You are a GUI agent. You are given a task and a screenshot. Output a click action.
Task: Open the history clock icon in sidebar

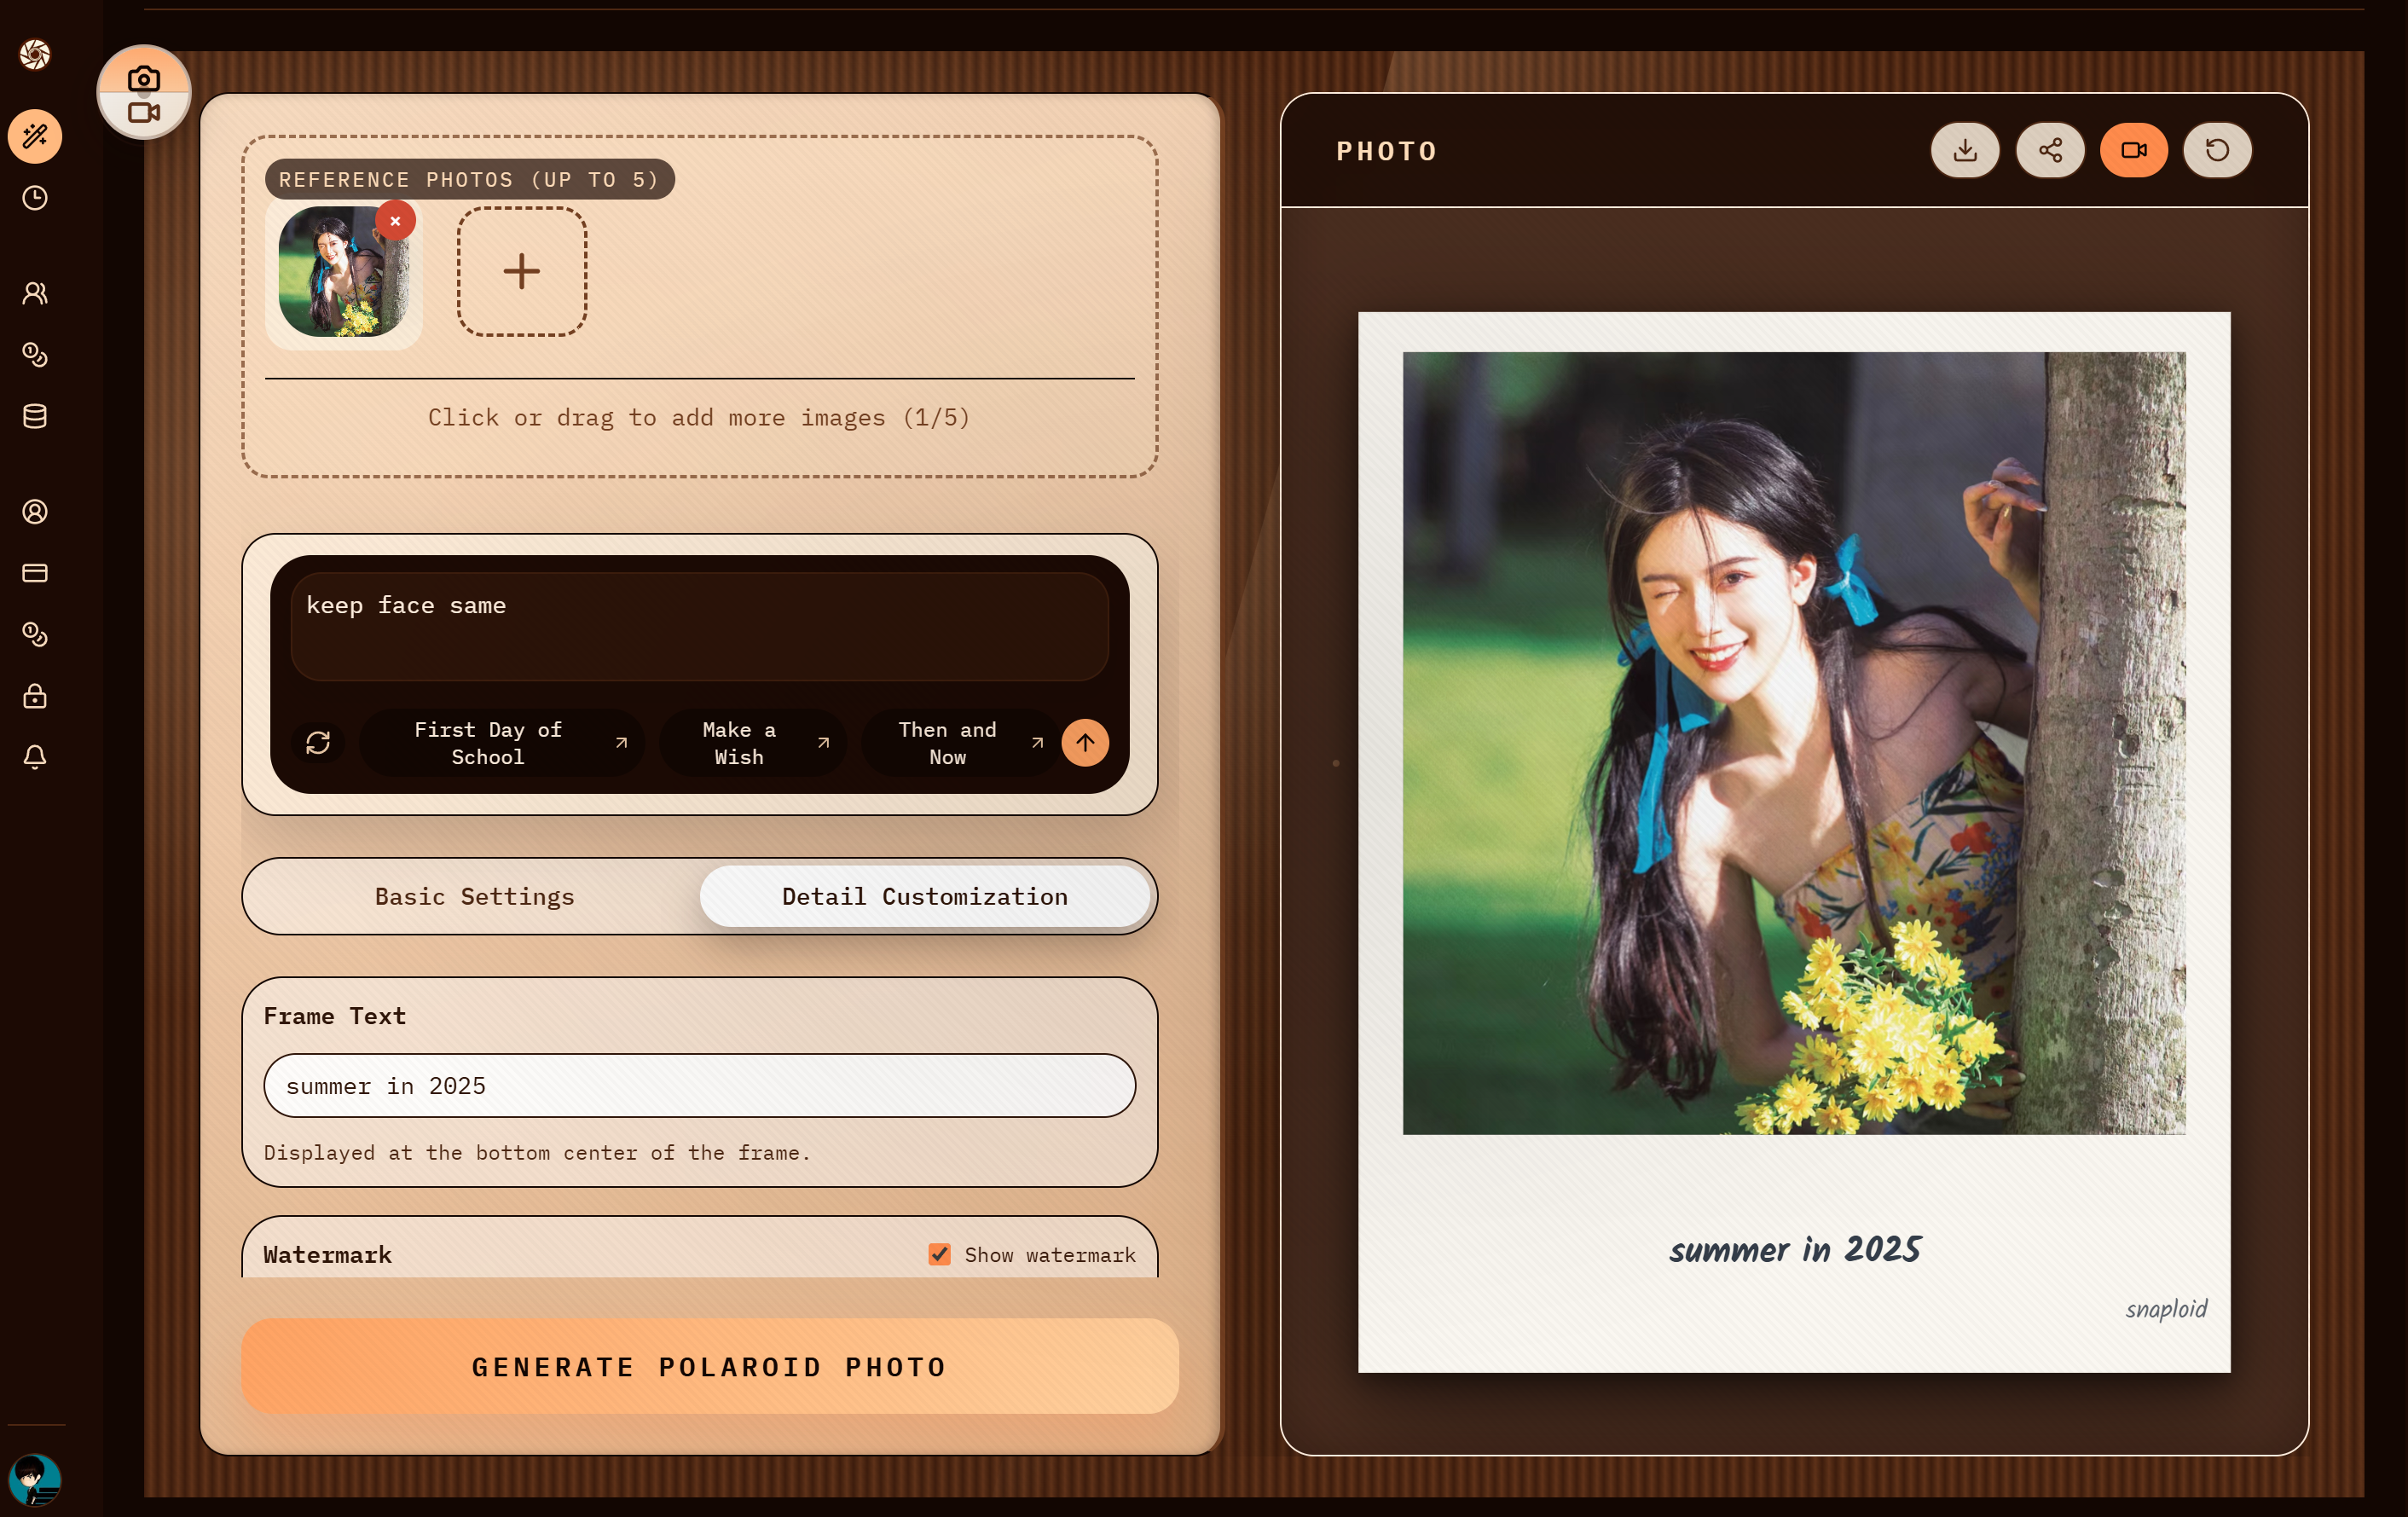[35, 198]
